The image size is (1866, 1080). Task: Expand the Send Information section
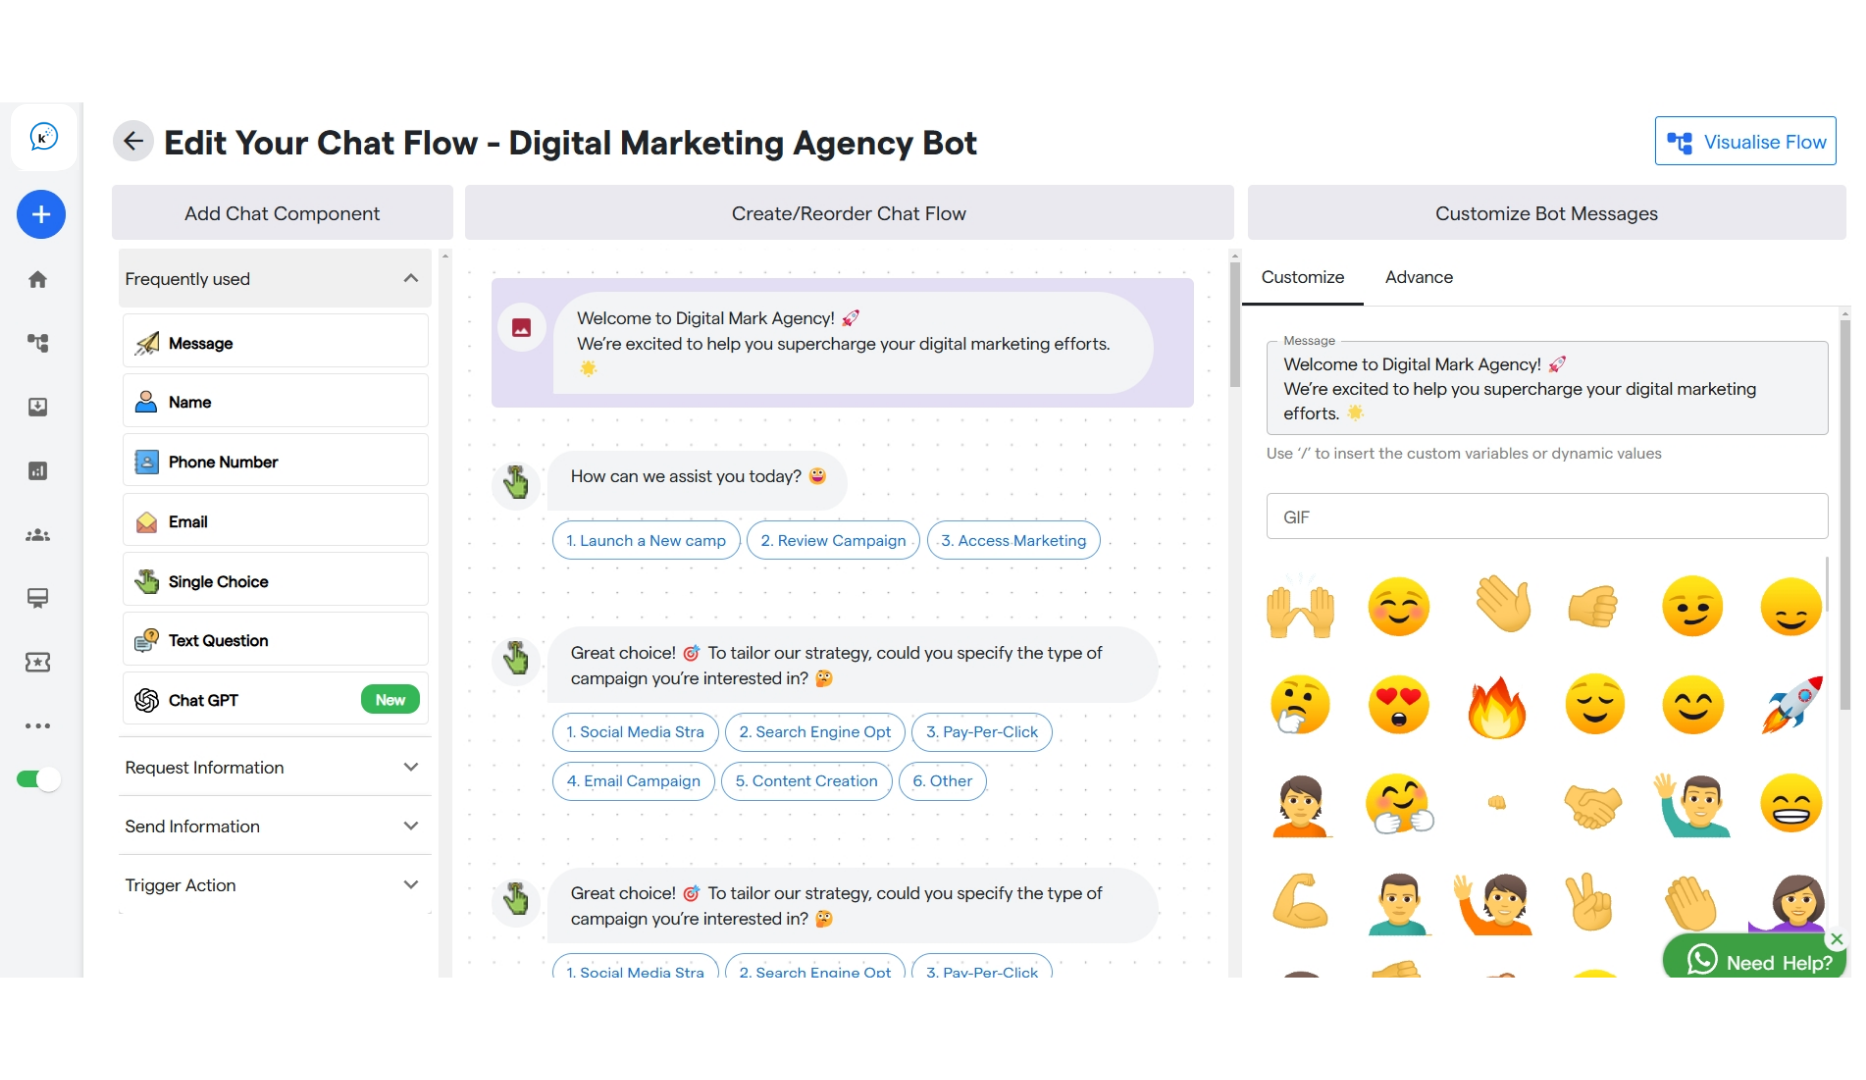(275, 826)
